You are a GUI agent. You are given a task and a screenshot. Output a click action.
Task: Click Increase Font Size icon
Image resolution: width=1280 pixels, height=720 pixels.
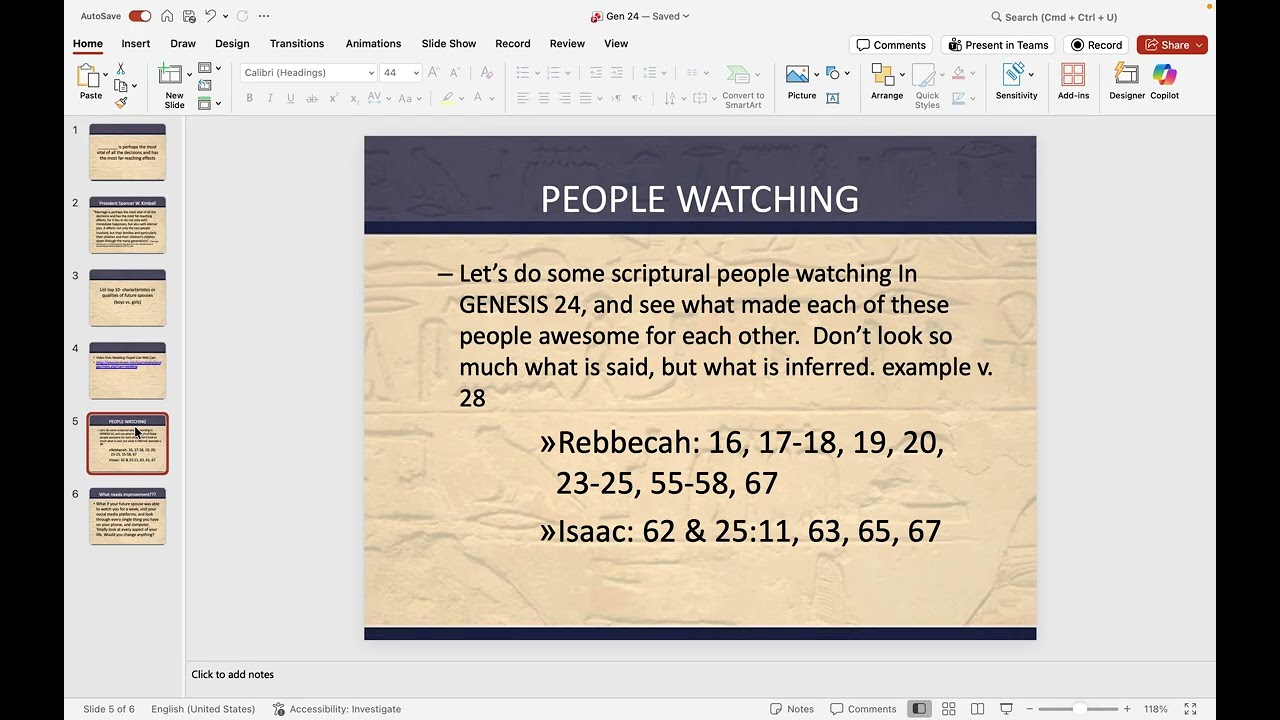tap(436, 73)
